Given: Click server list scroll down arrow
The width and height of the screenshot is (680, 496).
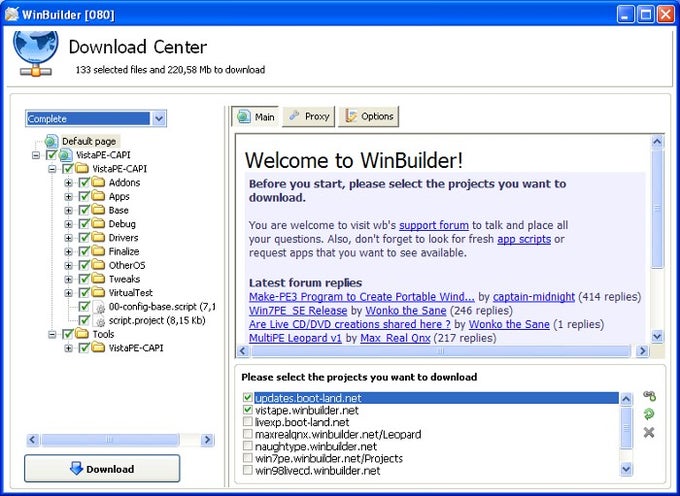Looking at the screenshot, I should [626, 469].
